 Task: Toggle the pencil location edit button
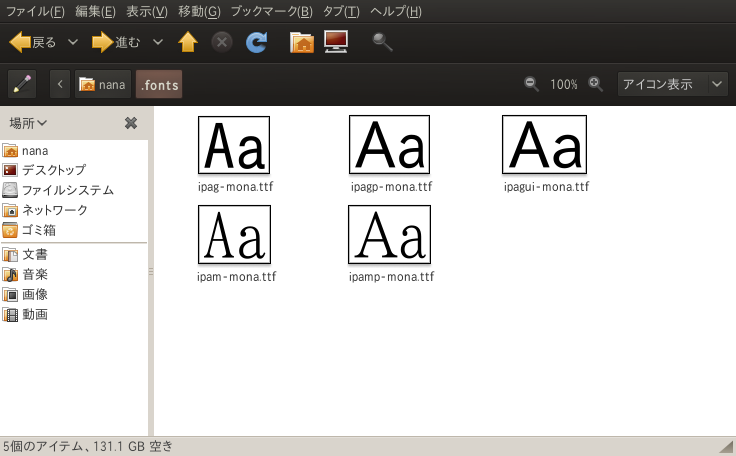point(22,84)
